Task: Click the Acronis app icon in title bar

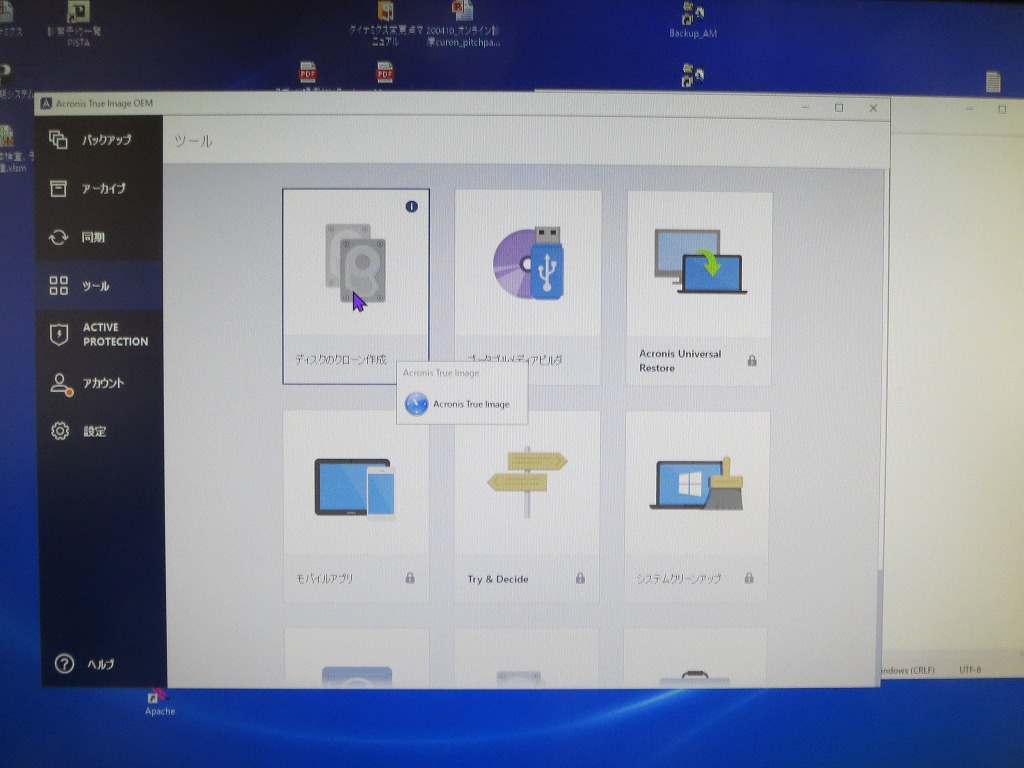Action: coord(46,103)
